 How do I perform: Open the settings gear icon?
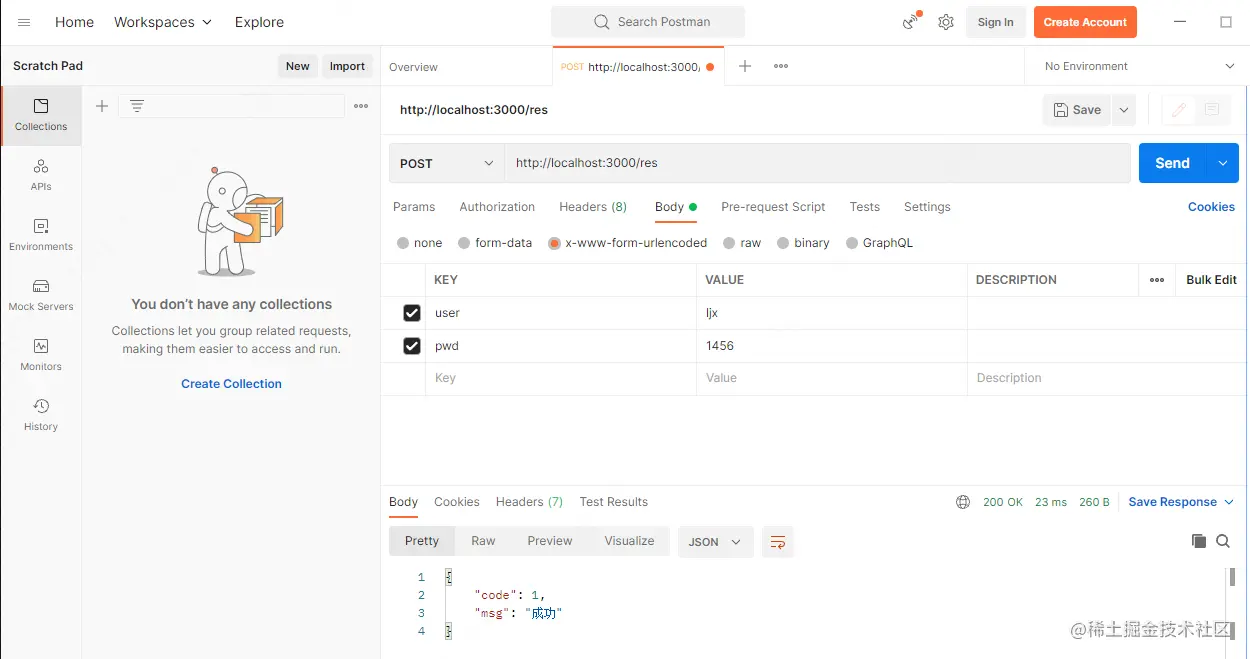946,22
